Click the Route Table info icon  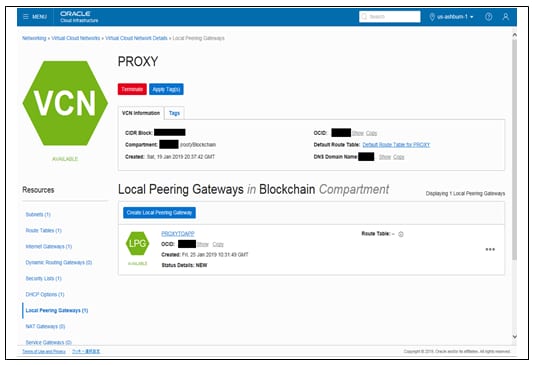[401, 234]
